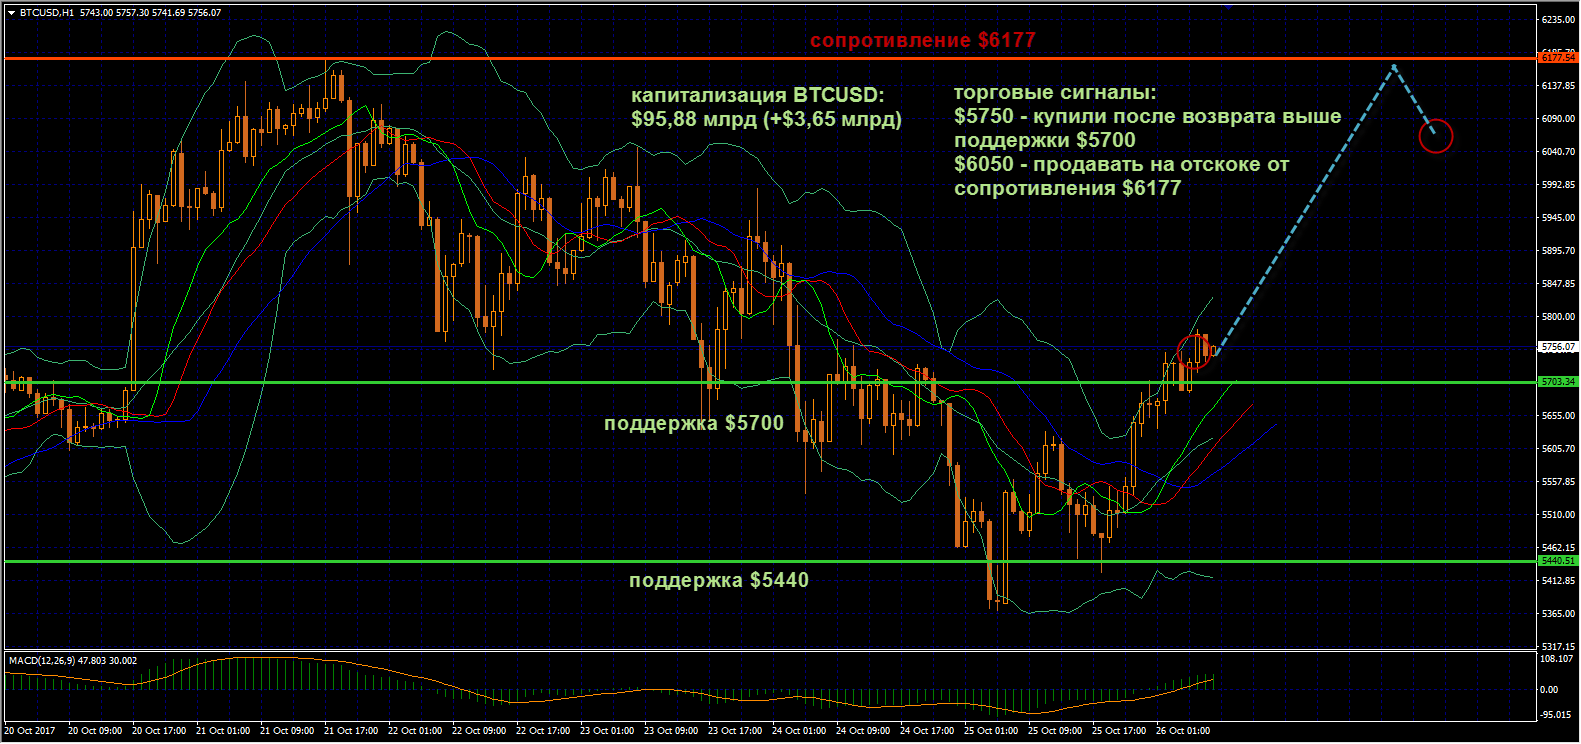
Task: Select the red target circle near resistance
Action: click(1435, 136)
